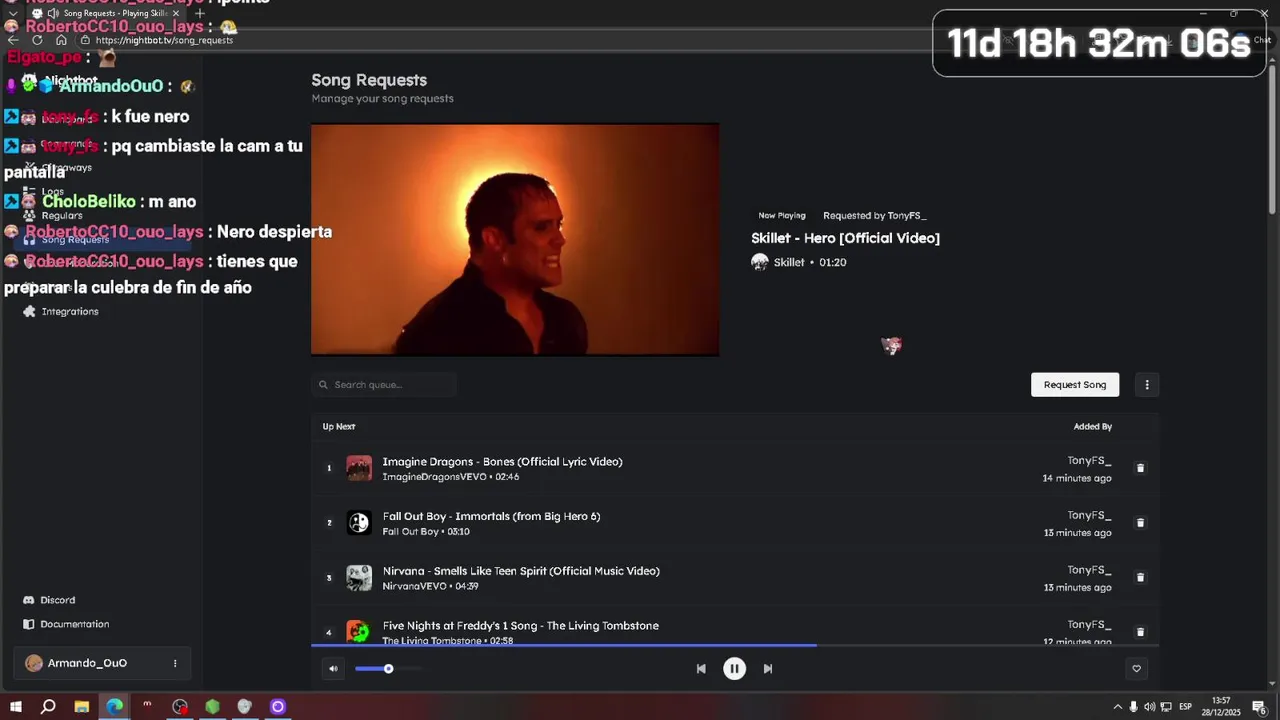
Task: Click the Integrations puzzle icon
Action: 29,311
